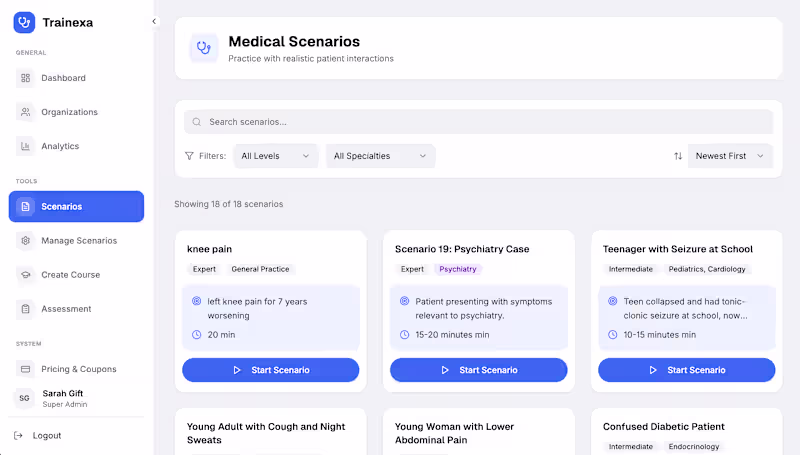This screenshot has height=455, width=800.
Task: Click the Logout icon
Action: pos(19,436)
